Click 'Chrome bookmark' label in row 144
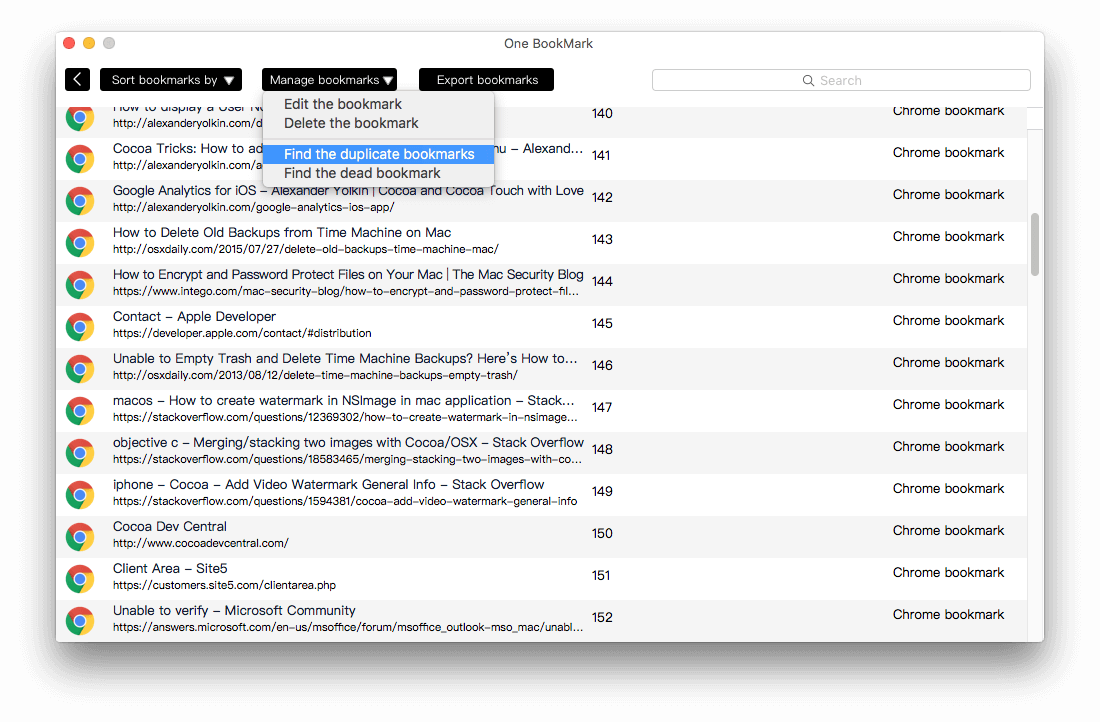Image resolution: width=1100 pixels, height=722 pixels. pyautogui.click(x=948, y=279)
